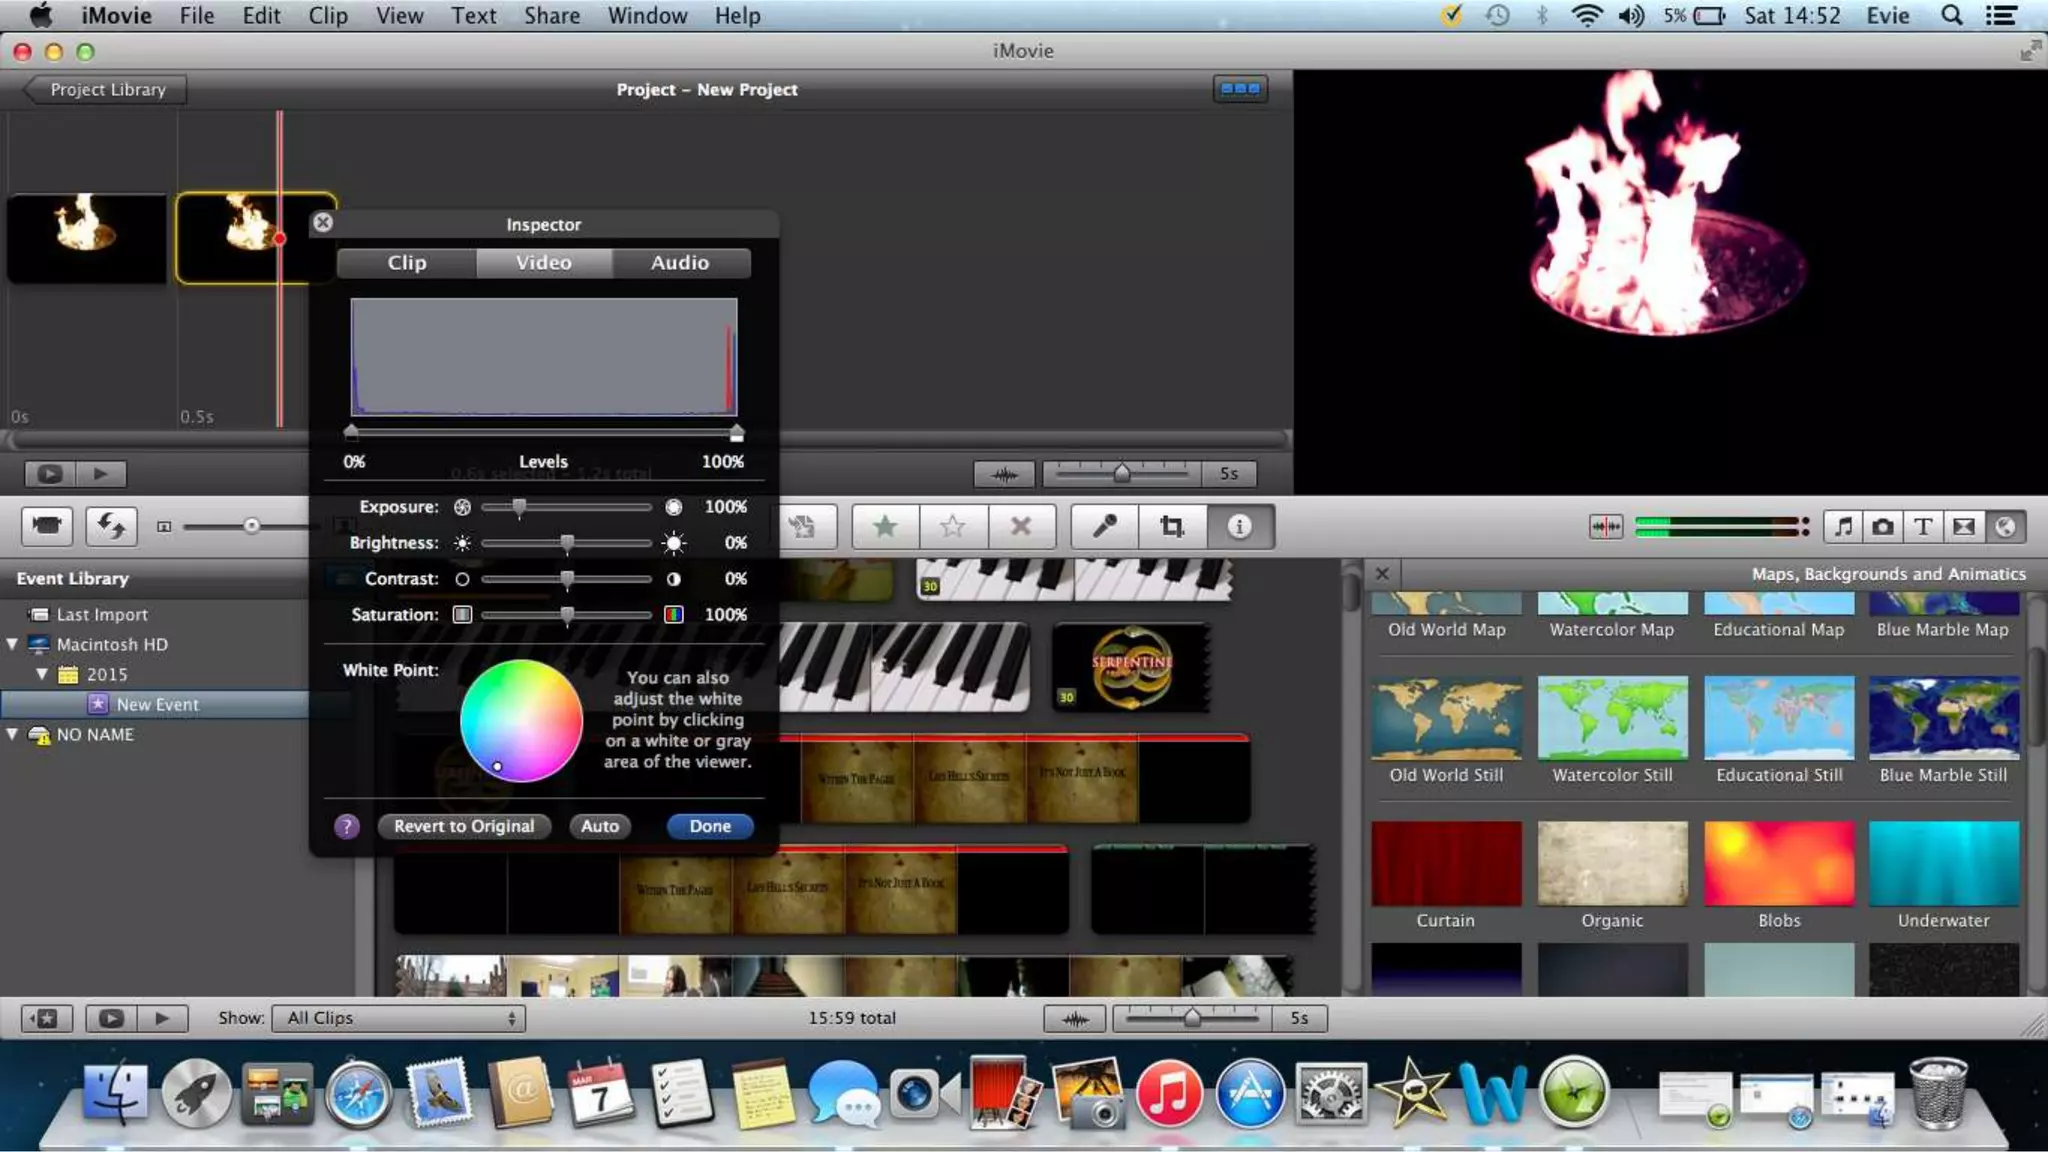Screen dimensions: 2048x1152
Task: Reject selection with the X icon
Action: tap(1021, 526)
